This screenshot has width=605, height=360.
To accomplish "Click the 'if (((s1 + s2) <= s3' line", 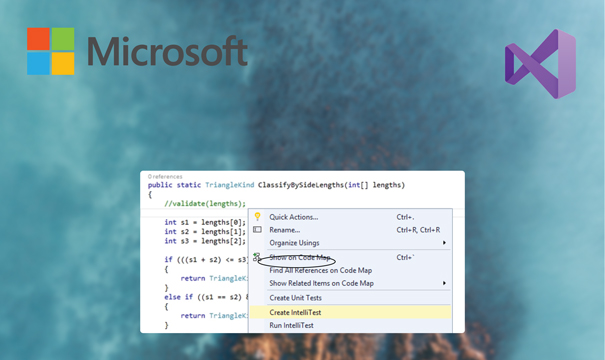I will 206,260.
